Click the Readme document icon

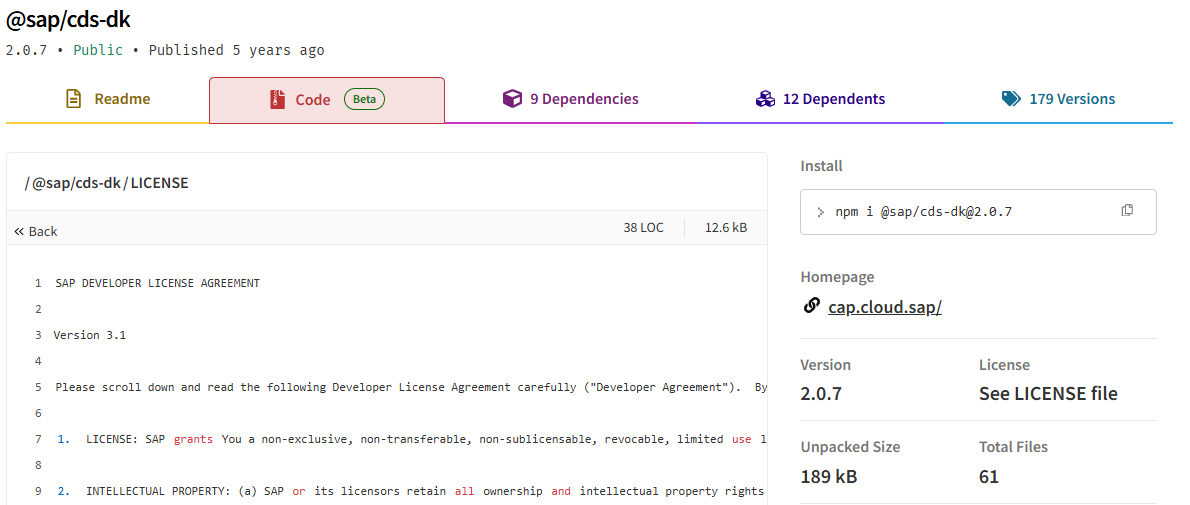(x=74, y=99)
